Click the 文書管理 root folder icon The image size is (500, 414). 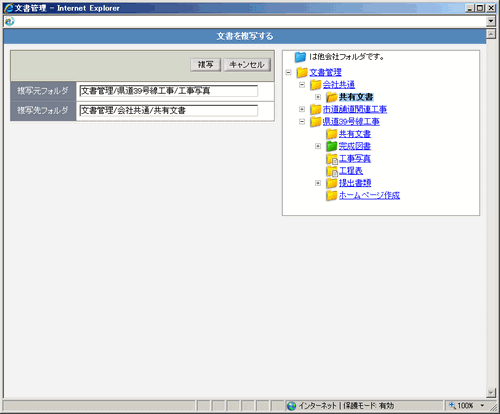[302, 72]
